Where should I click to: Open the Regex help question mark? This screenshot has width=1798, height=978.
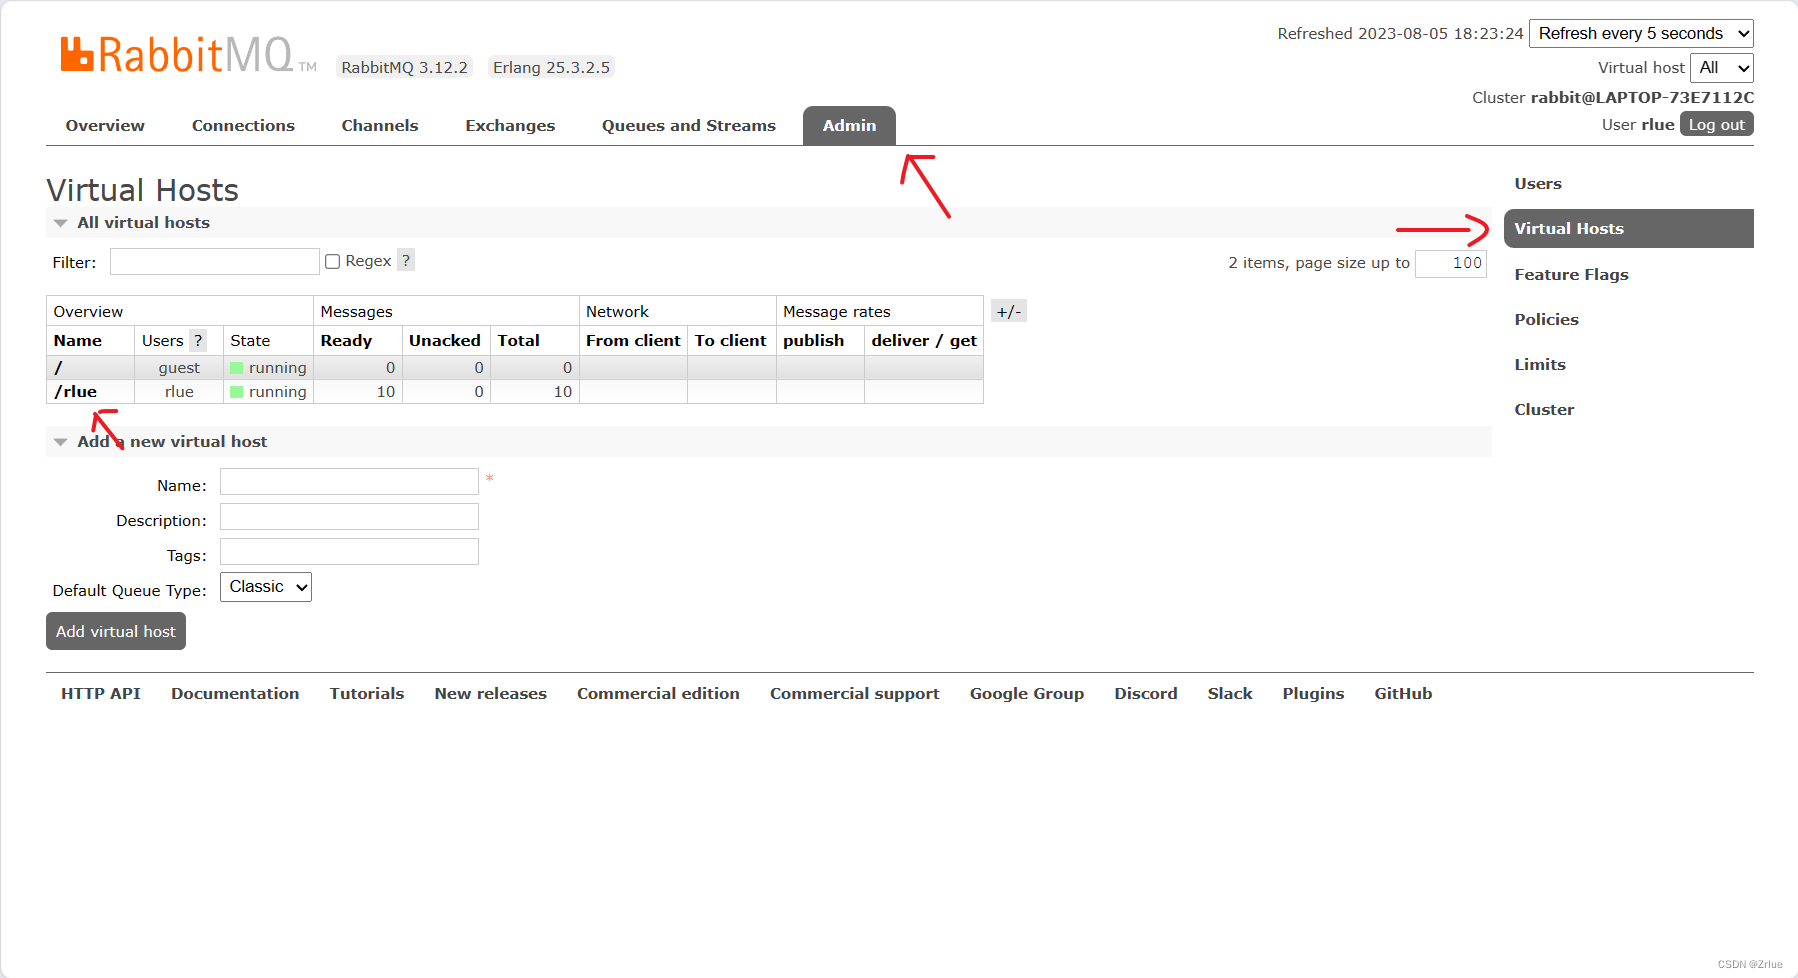click(406, 260)
